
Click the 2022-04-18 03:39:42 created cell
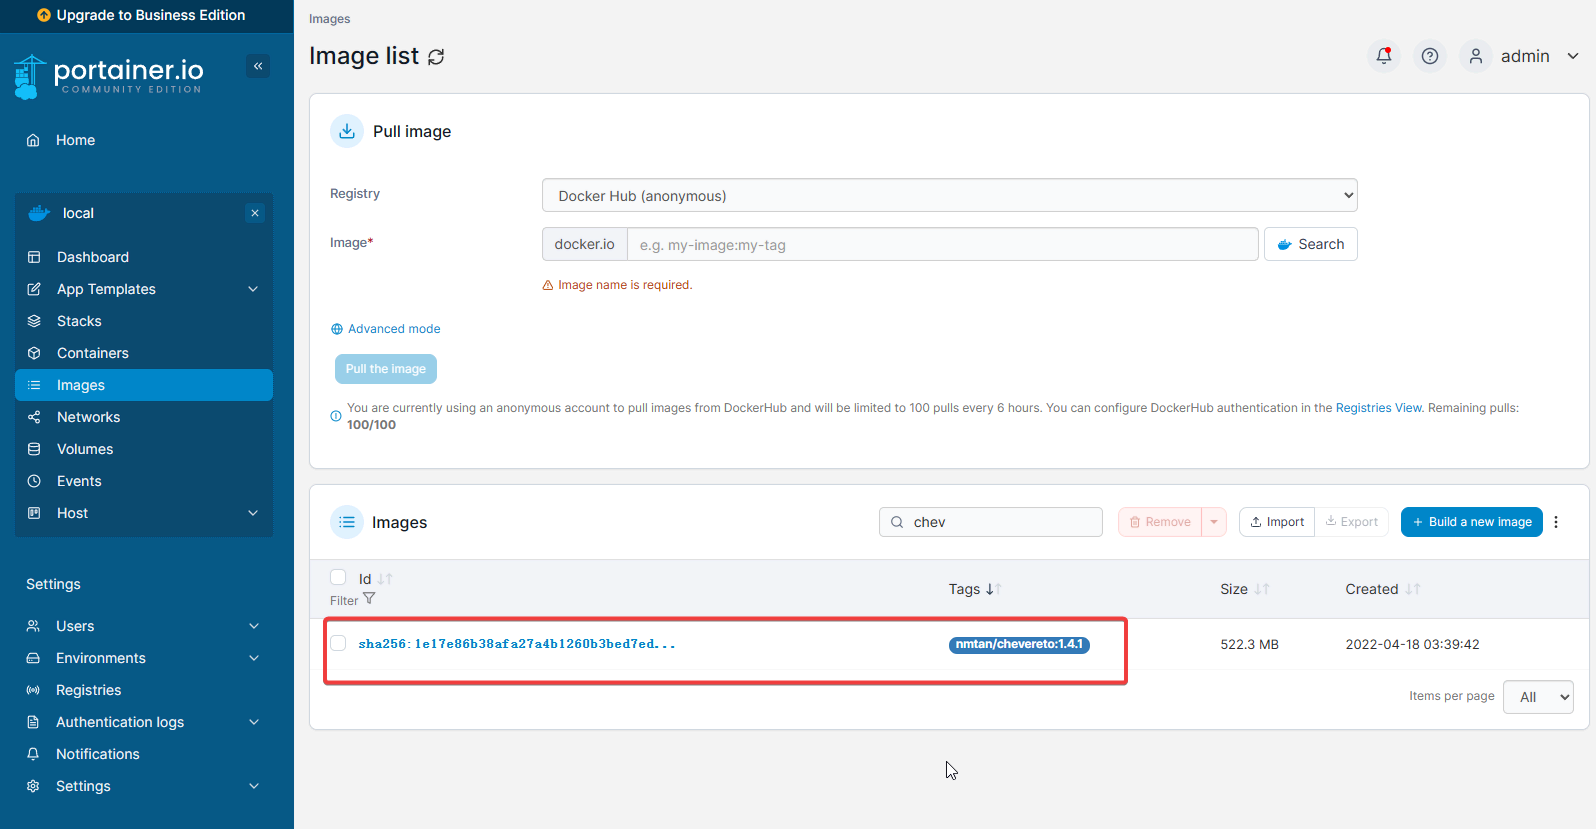[x=1412, y=645]
